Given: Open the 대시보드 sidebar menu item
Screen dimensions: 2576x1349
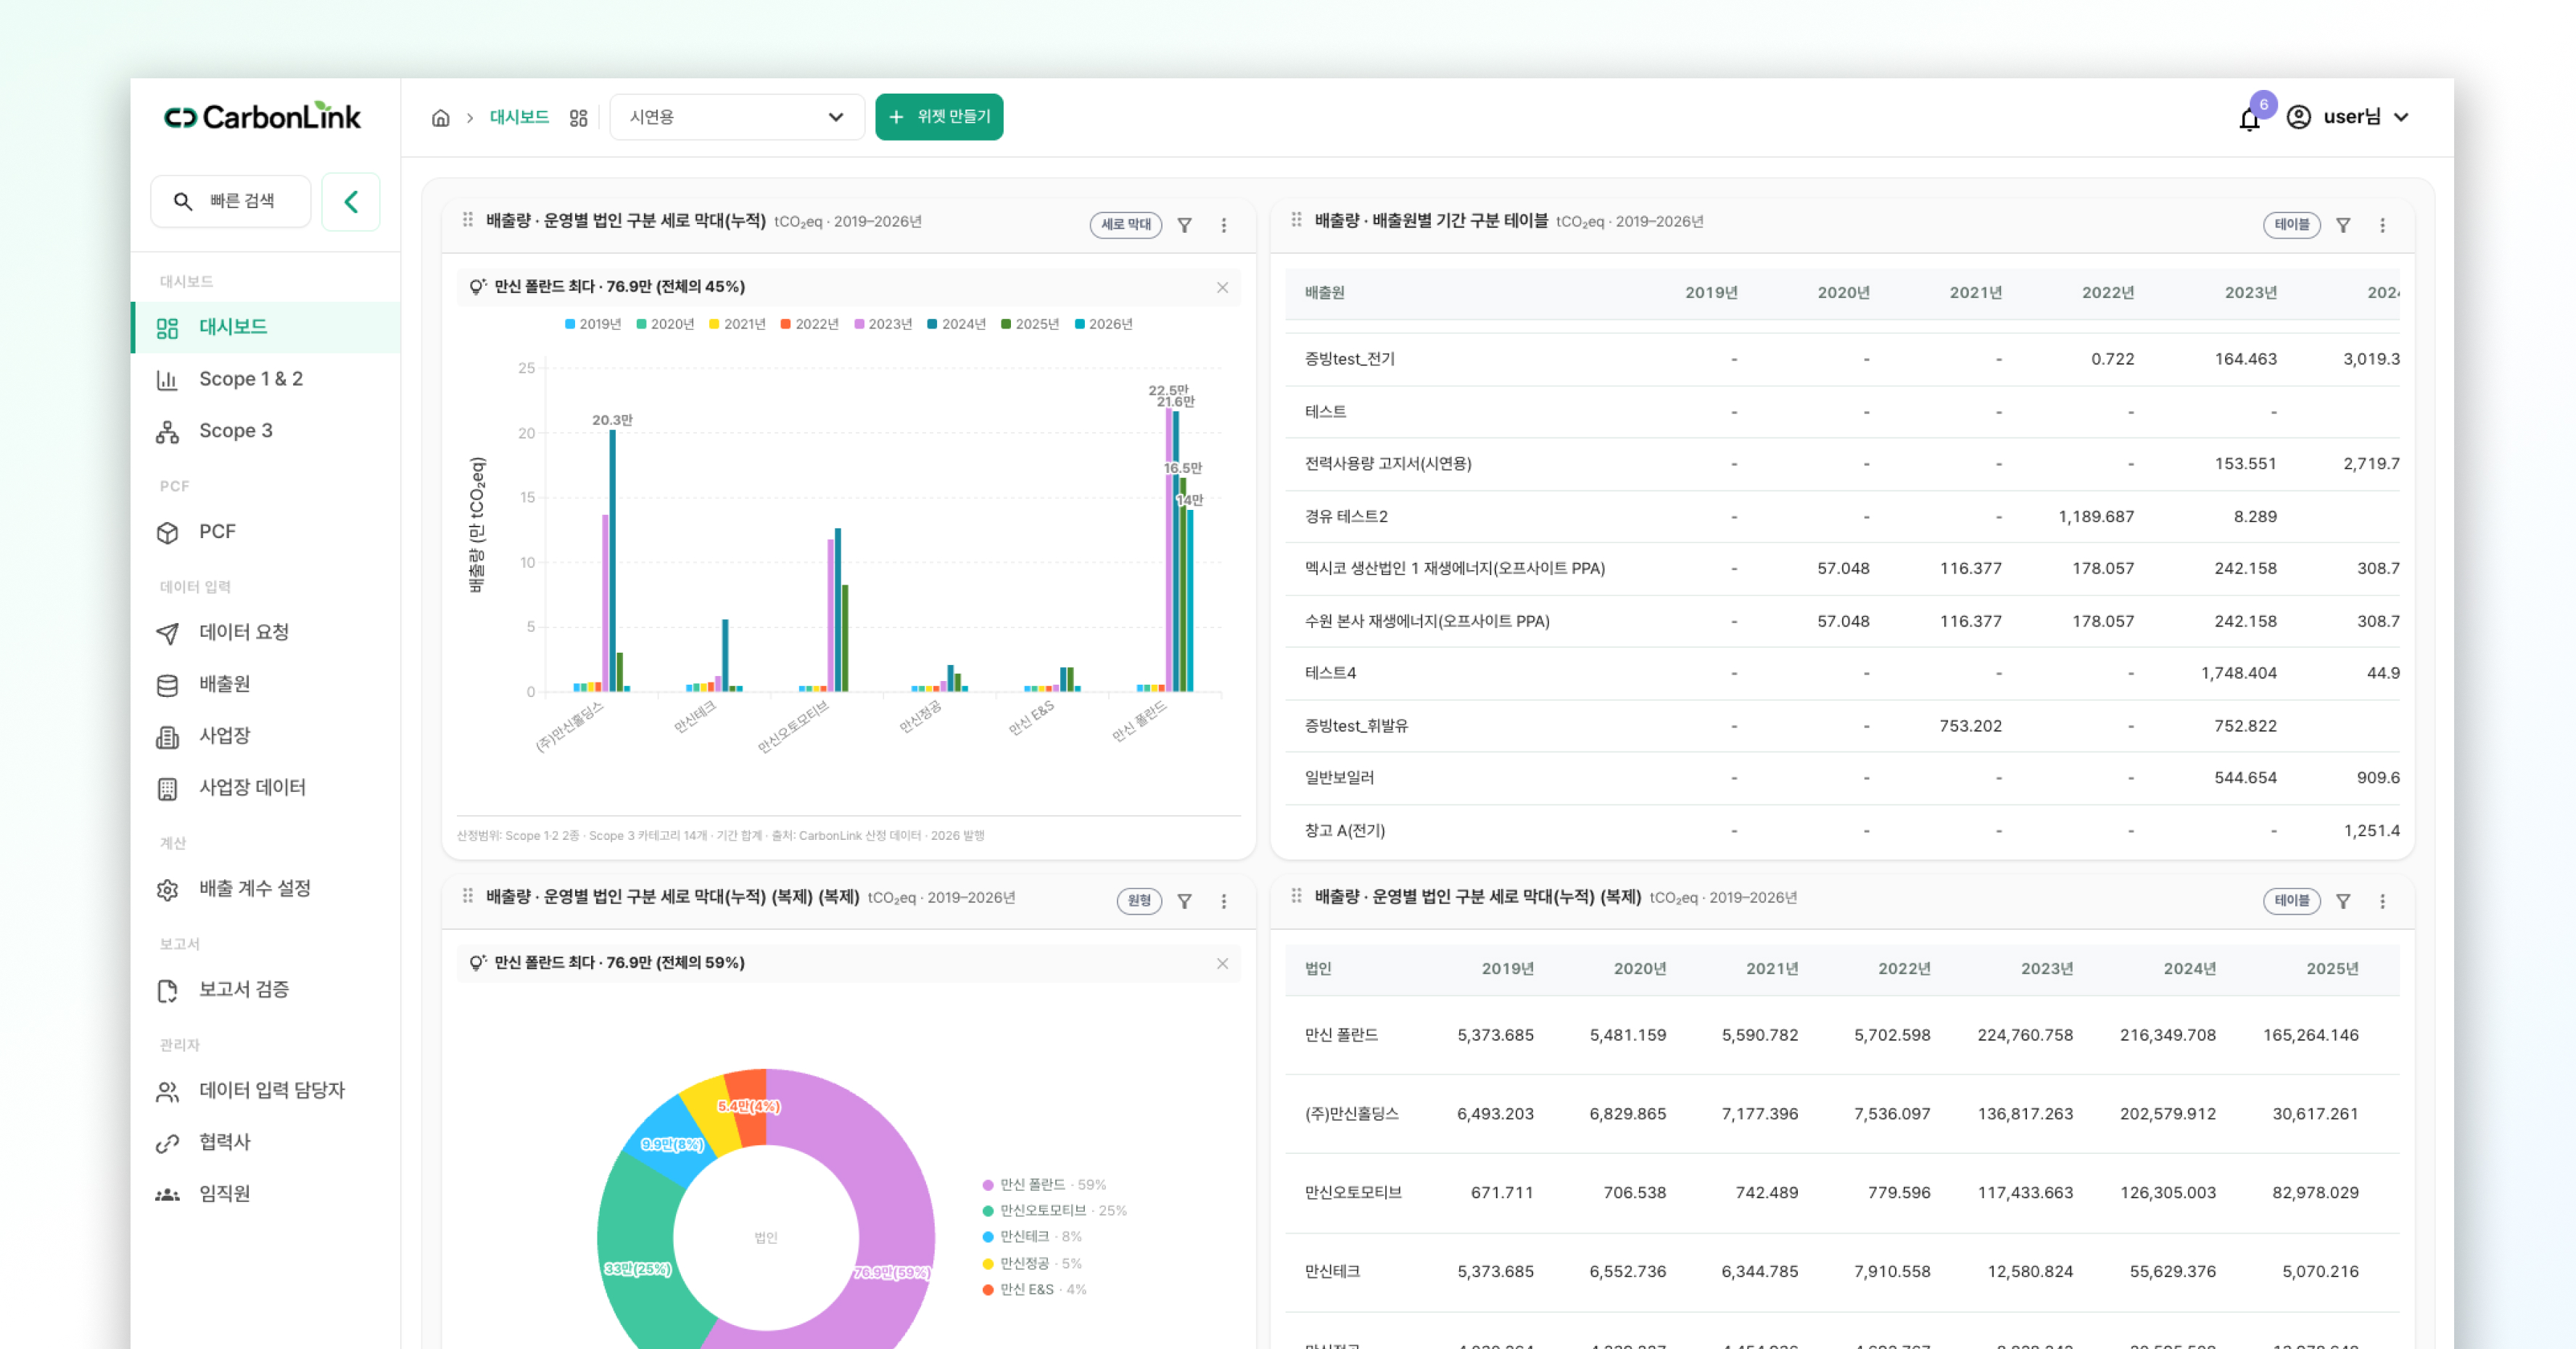Looking at the screenshot, I should pos(266,328).
